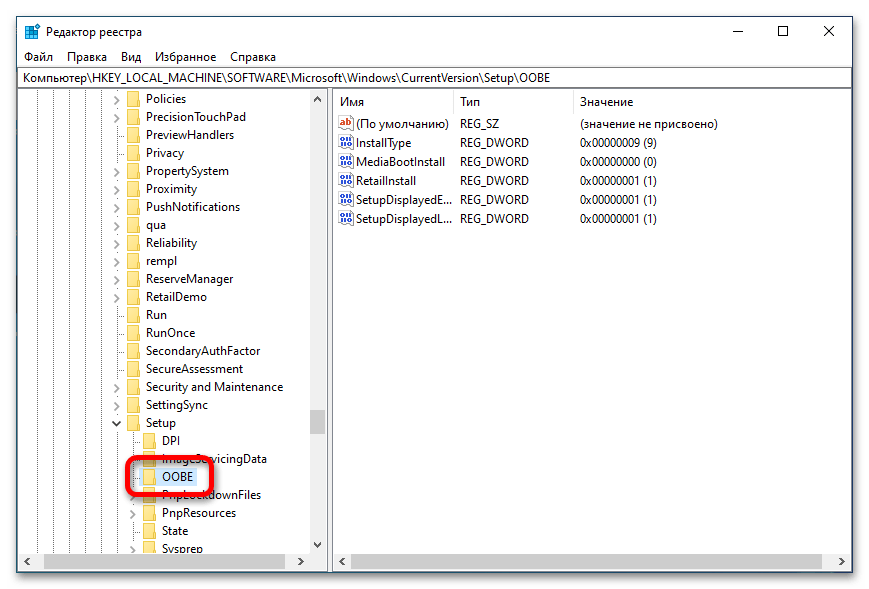Image resolution: width=869 pixels, height=589 pixels.
Task: Expand the PushNotifications key
Action: (116, 209)
